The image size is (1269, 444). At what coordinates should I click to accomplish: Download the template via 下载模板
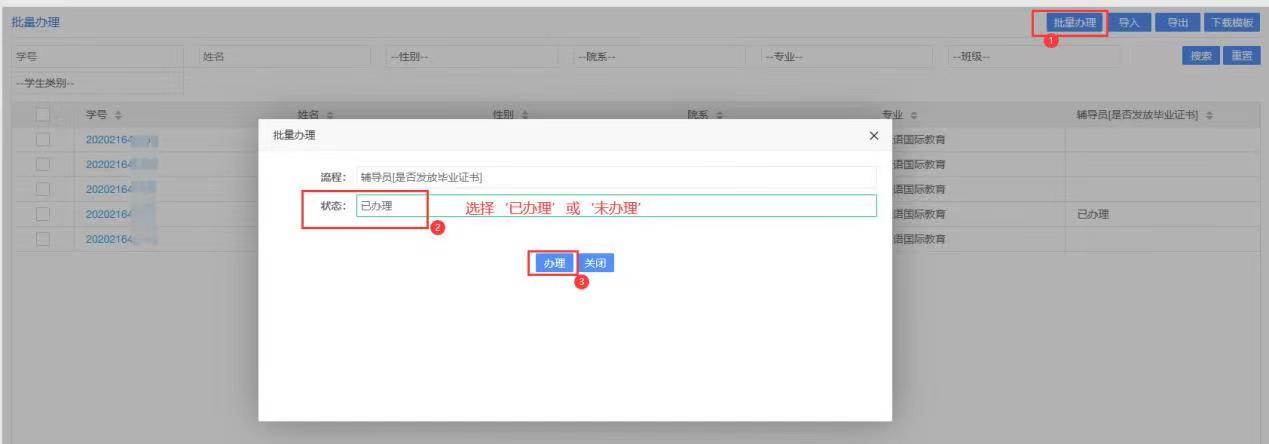point(1232,22)
